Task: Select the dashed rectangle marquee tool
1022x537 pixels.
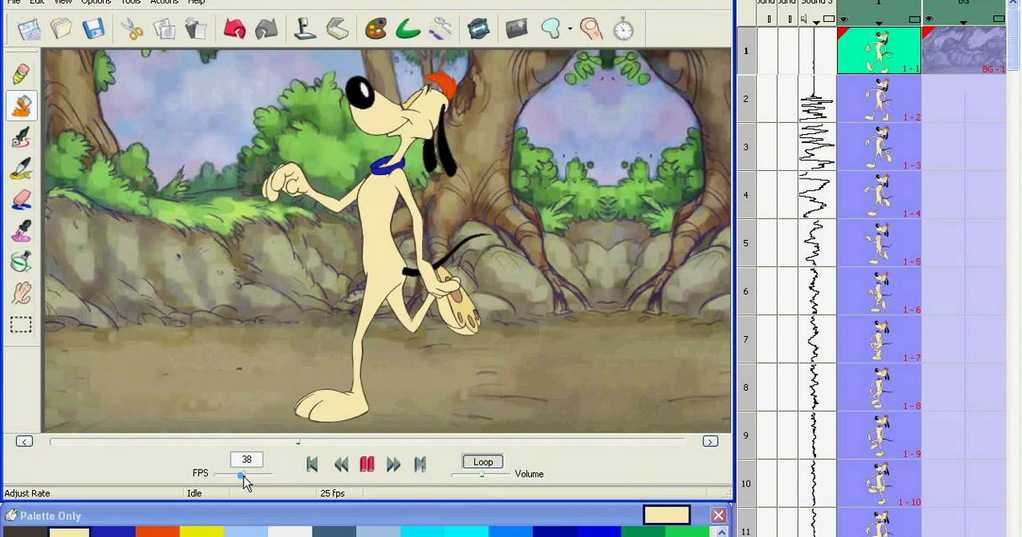Action: click(21, 325)
